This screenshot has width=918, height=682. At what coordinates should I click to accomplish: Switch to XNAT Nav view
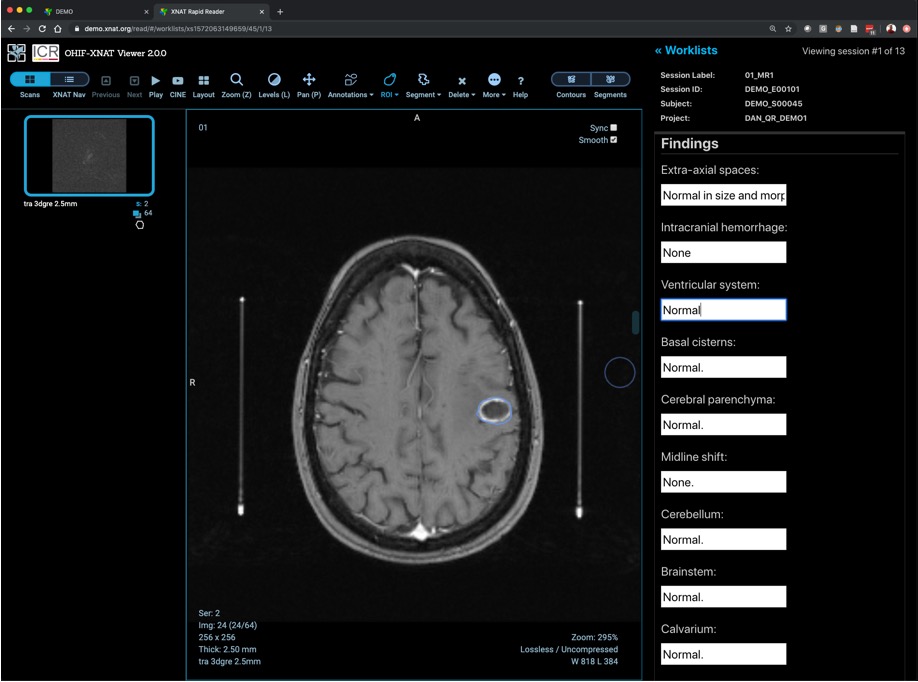[69, 80]
